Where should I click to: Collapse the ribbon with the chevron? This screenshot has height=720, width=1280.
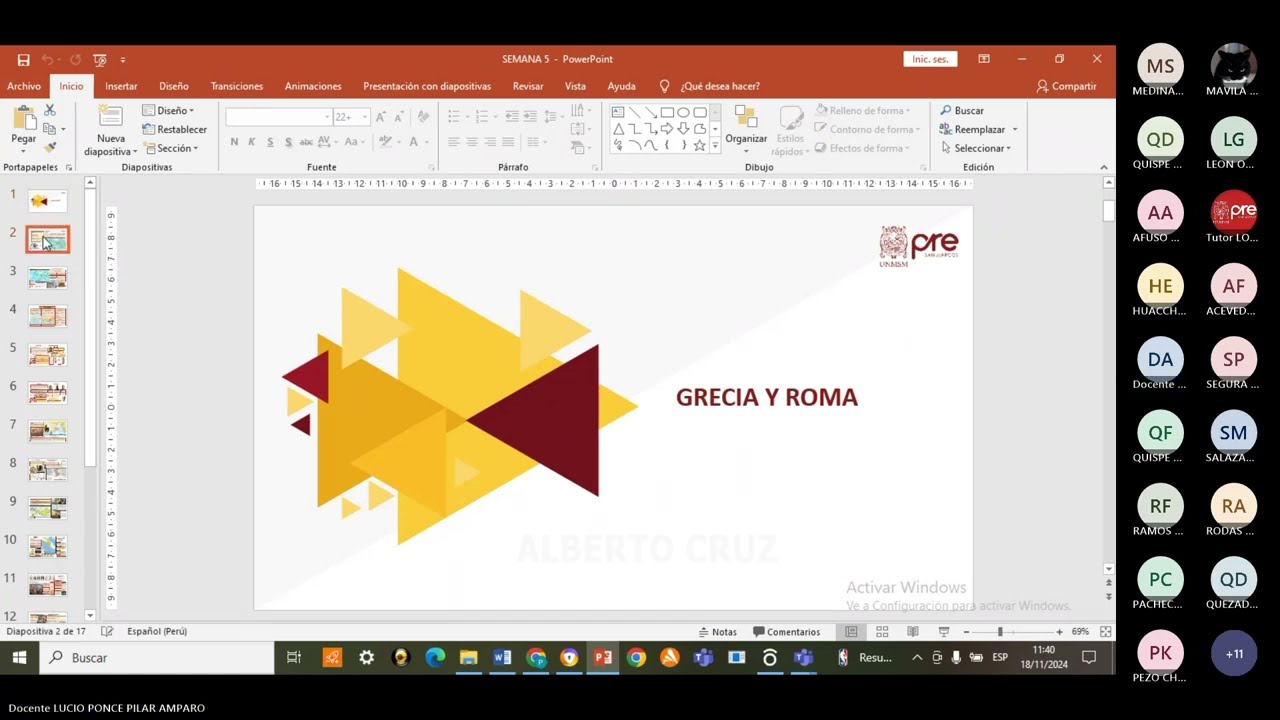point(1104,167)
